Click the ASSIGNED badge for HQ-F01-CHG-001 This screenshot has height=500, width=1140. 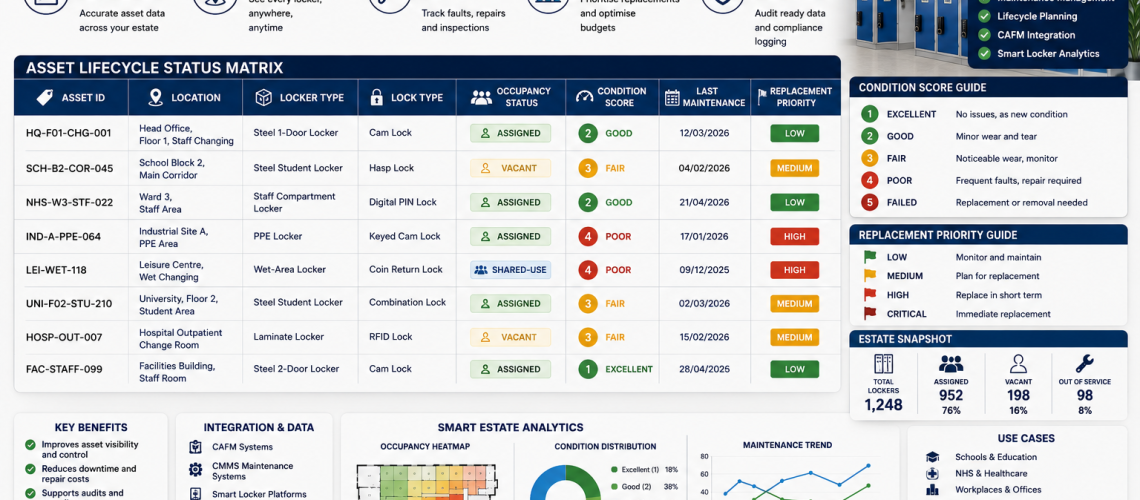[510, 134]
